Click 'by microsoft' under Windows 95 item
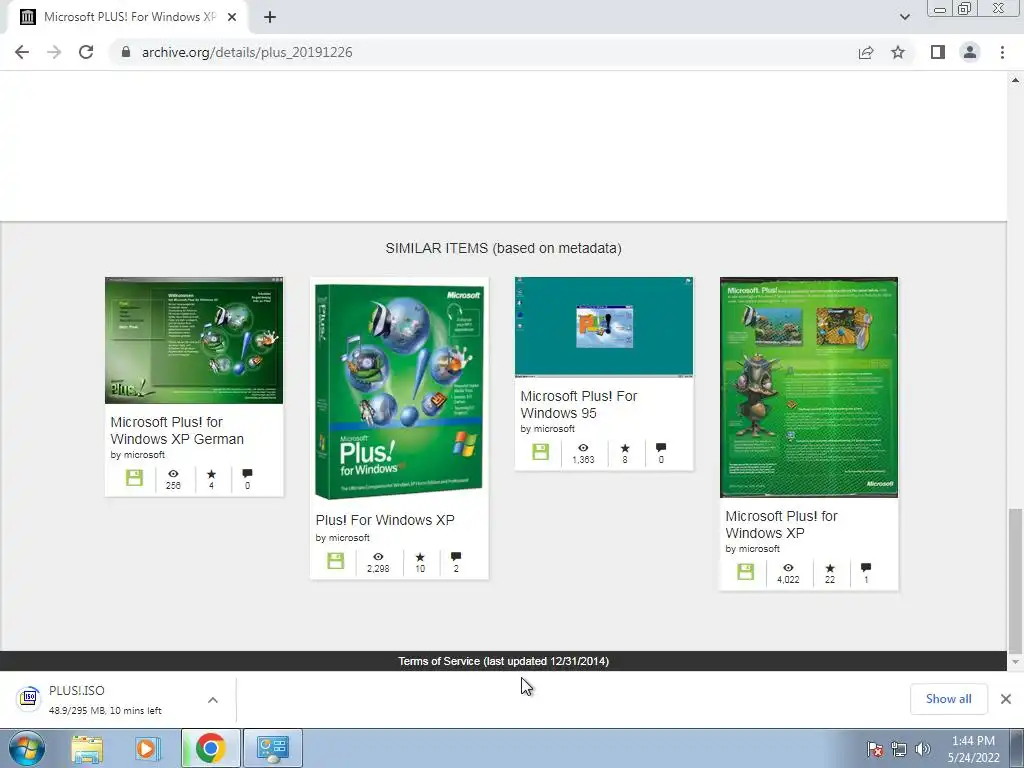Image resolution: width=1024 pixels, height=768 pixels. (547, 428)
